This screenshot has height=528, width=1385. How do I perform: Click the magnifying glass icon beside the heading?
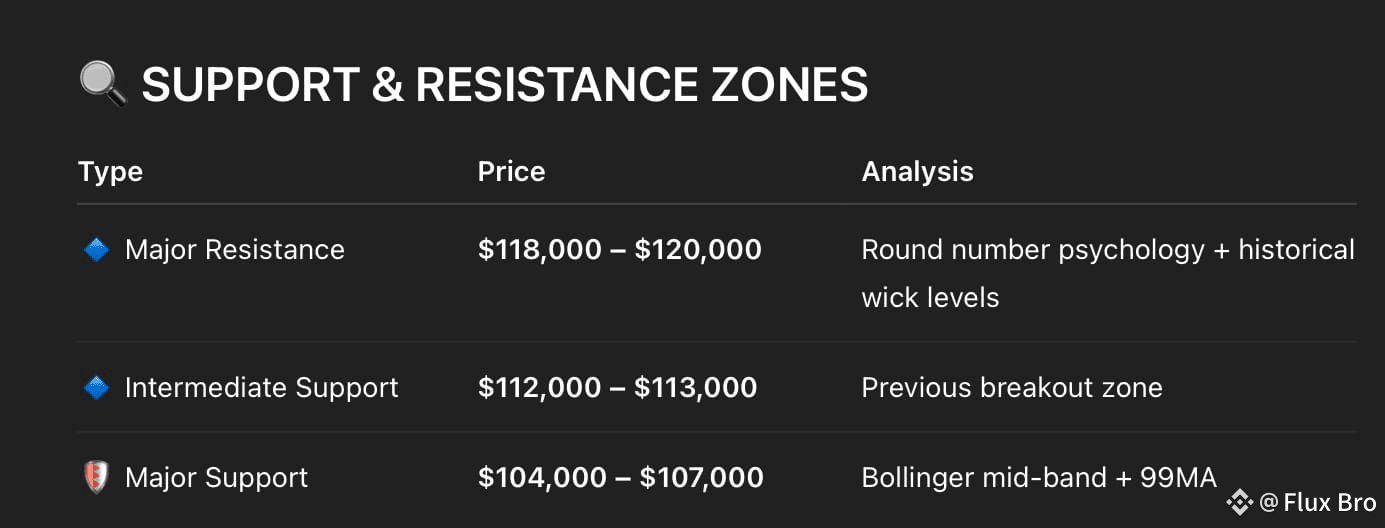103,85
